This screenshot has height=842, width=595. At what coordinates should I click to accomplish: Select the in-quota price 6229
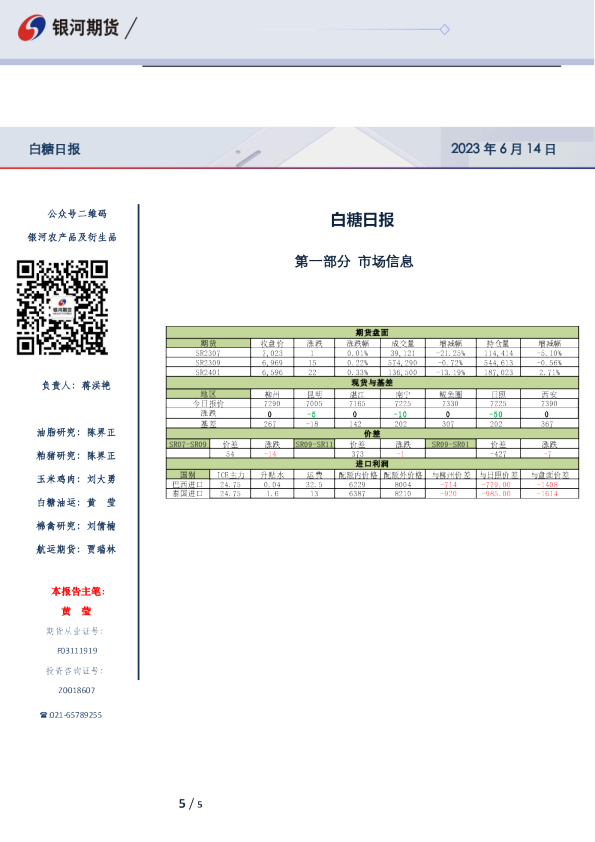[357, 484]
